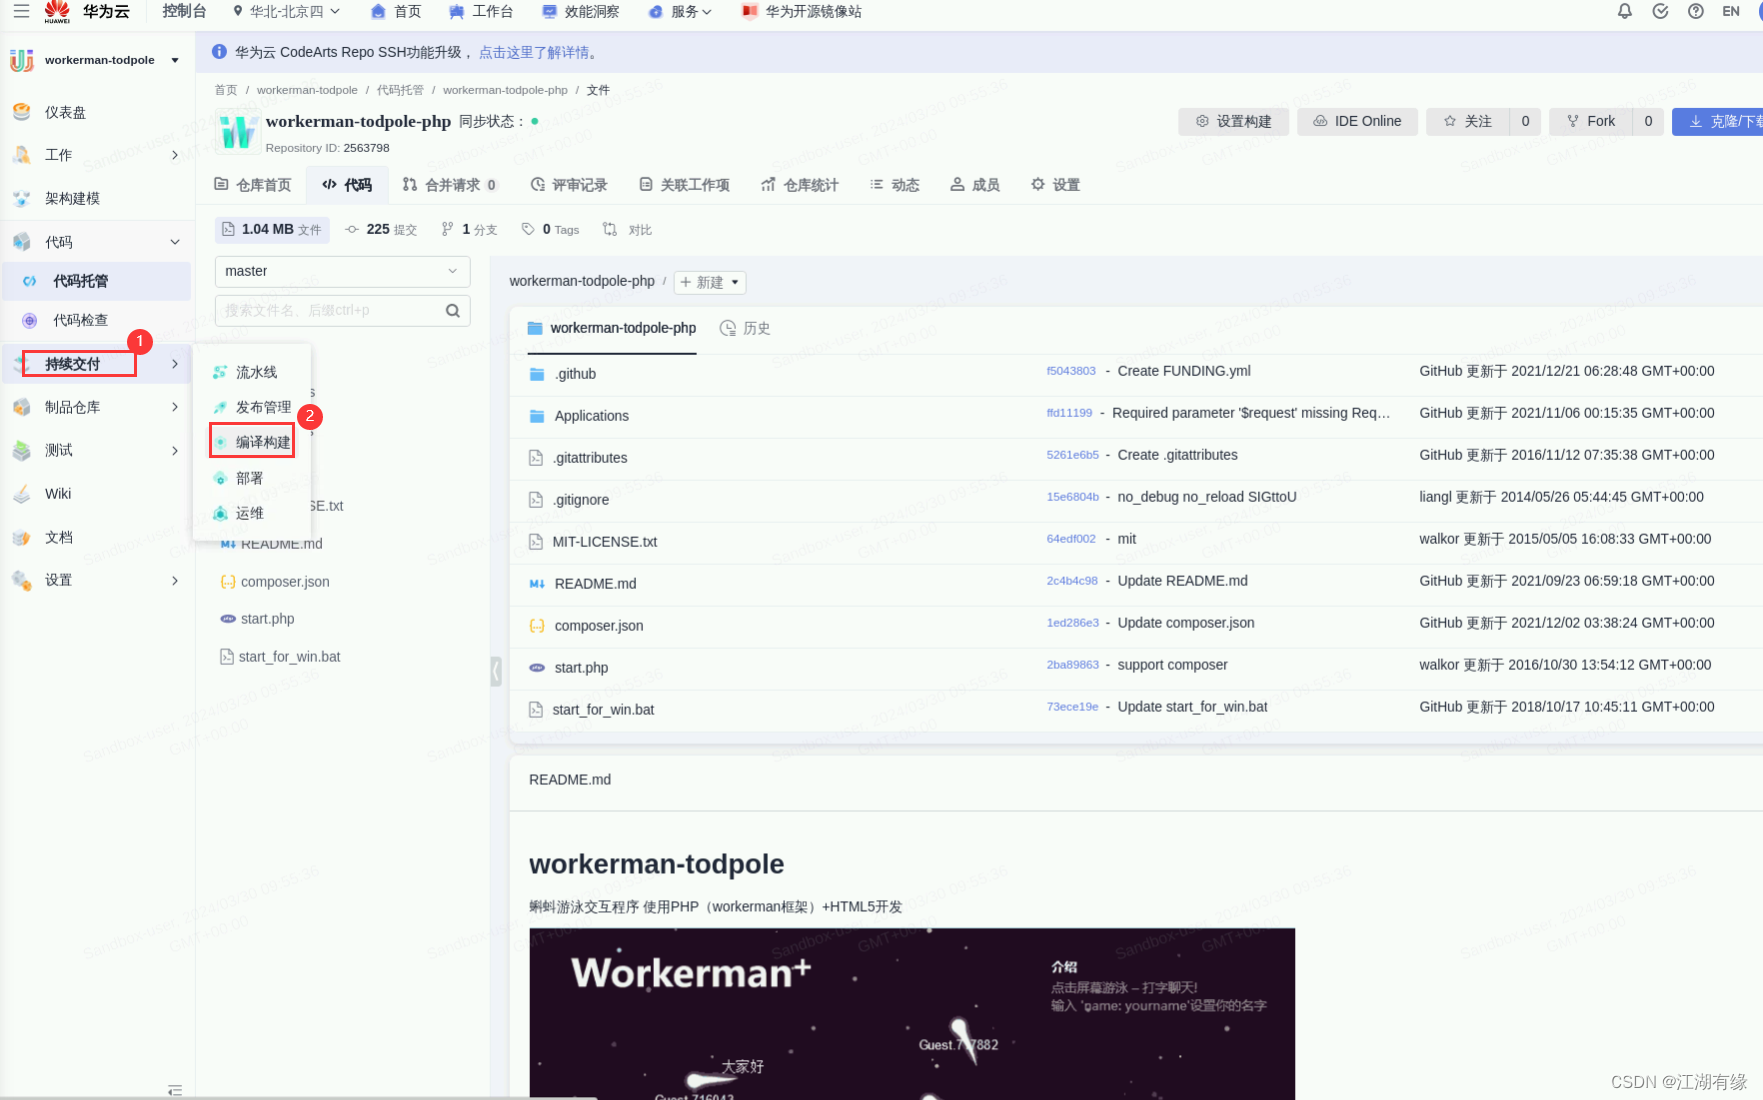1763x1100 pixels.
Task: Select 流水线 in the flyout menu
Action: [256, 372]
